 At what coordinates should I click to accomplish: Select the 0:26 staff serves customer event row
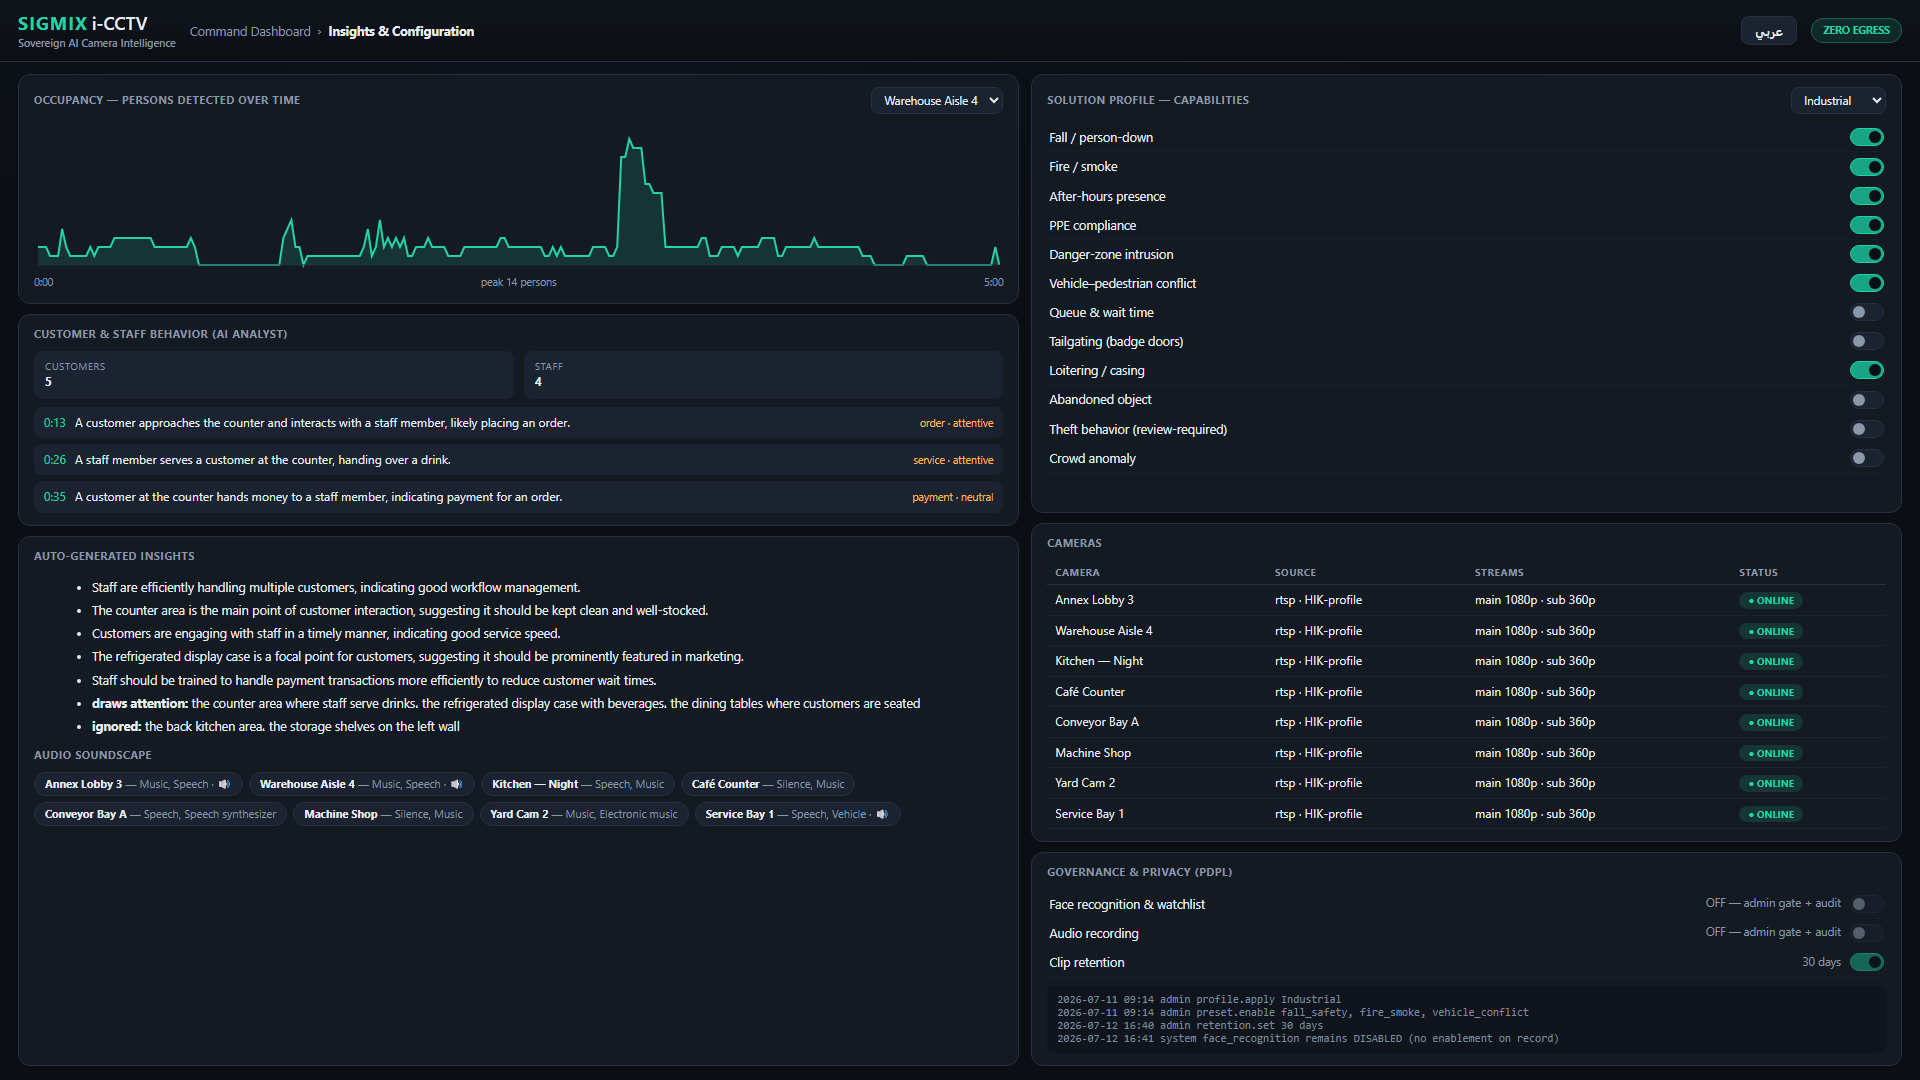point(518,460)
